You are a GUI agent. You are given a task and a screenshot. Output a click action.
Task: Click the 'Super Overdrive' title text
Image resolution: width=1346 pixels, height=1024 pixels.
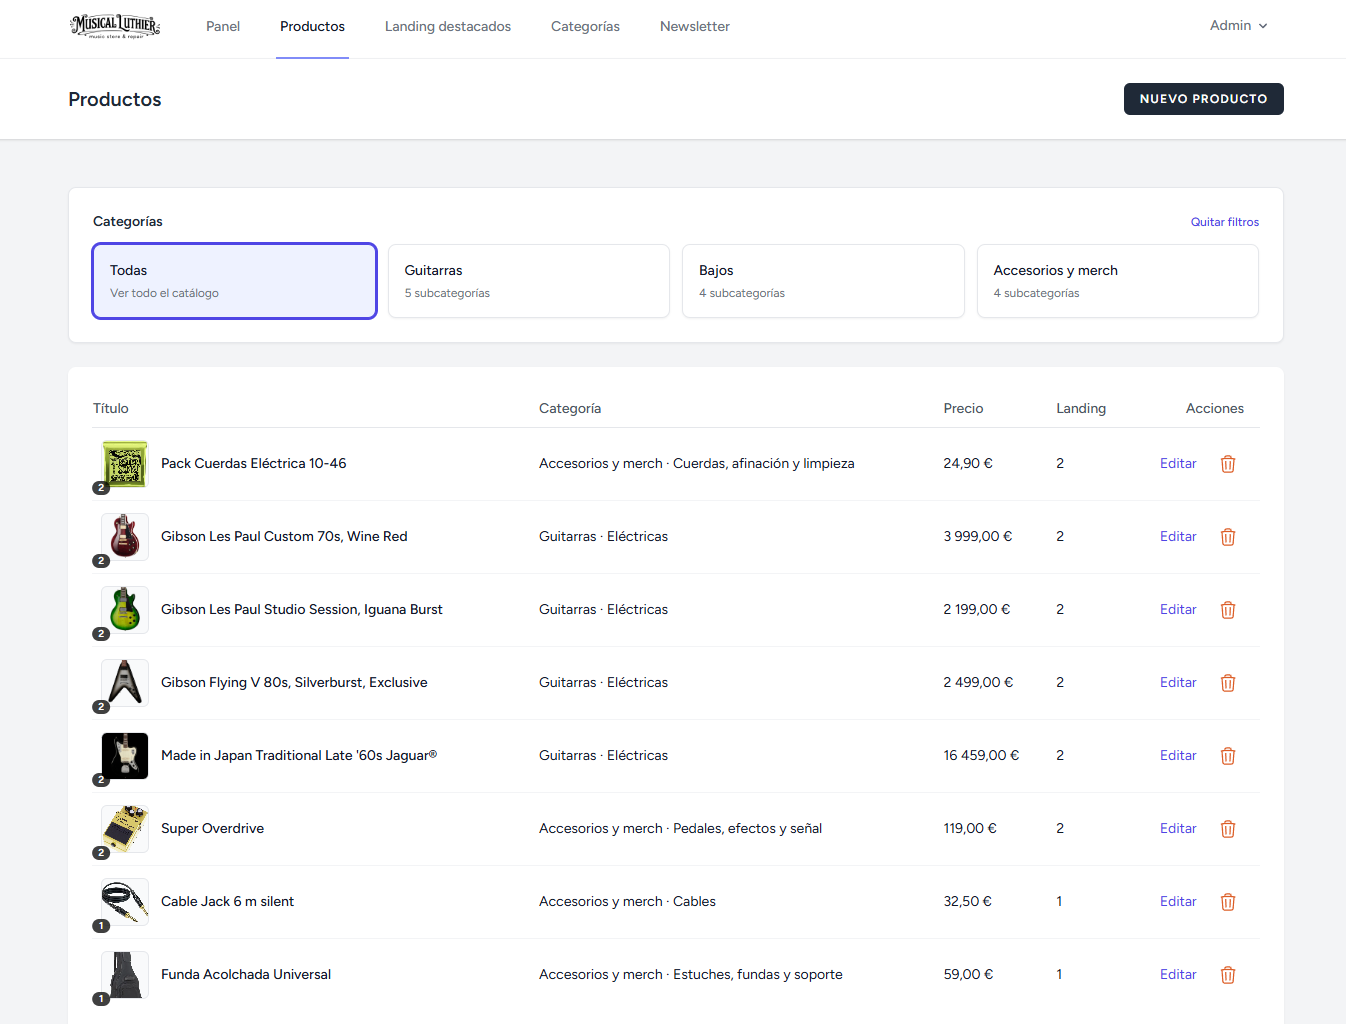tap(213, 829)
